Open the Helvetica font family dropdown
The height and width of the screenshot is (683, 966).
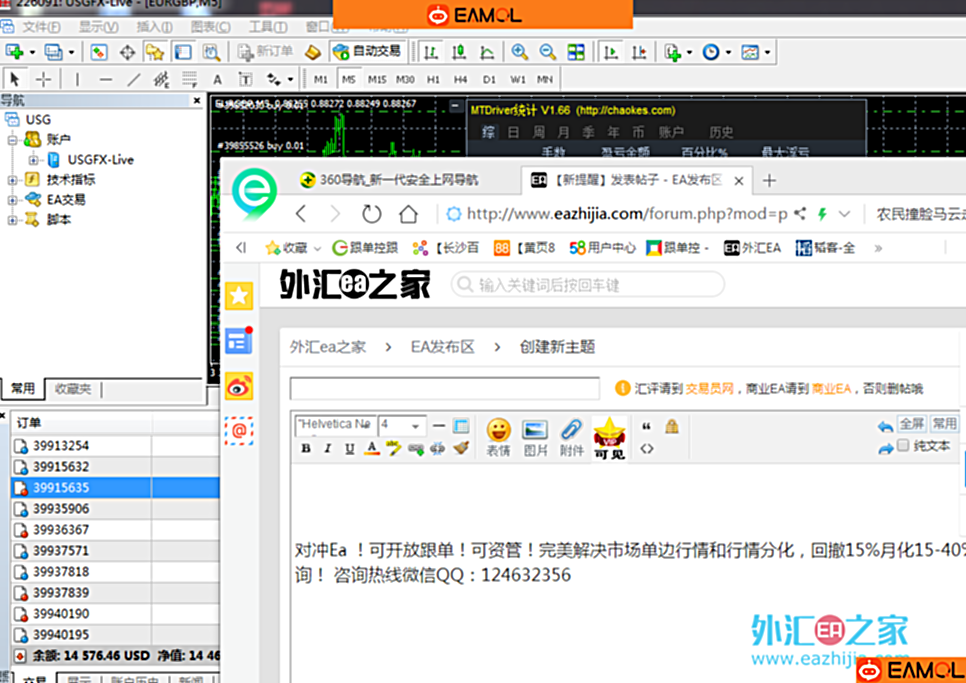pyautogui.click(x=336, y=425)
